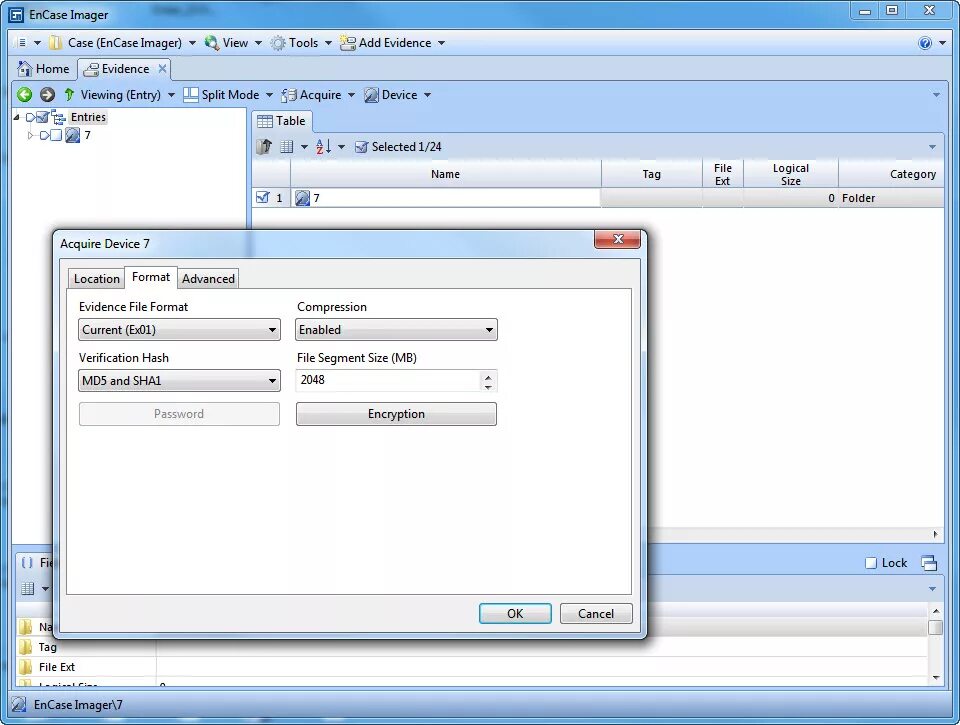This screenshot has height=725, width=960.
Task: Open the Acquire menu in evidence toolbar
Action: click(x=318, y=94)
